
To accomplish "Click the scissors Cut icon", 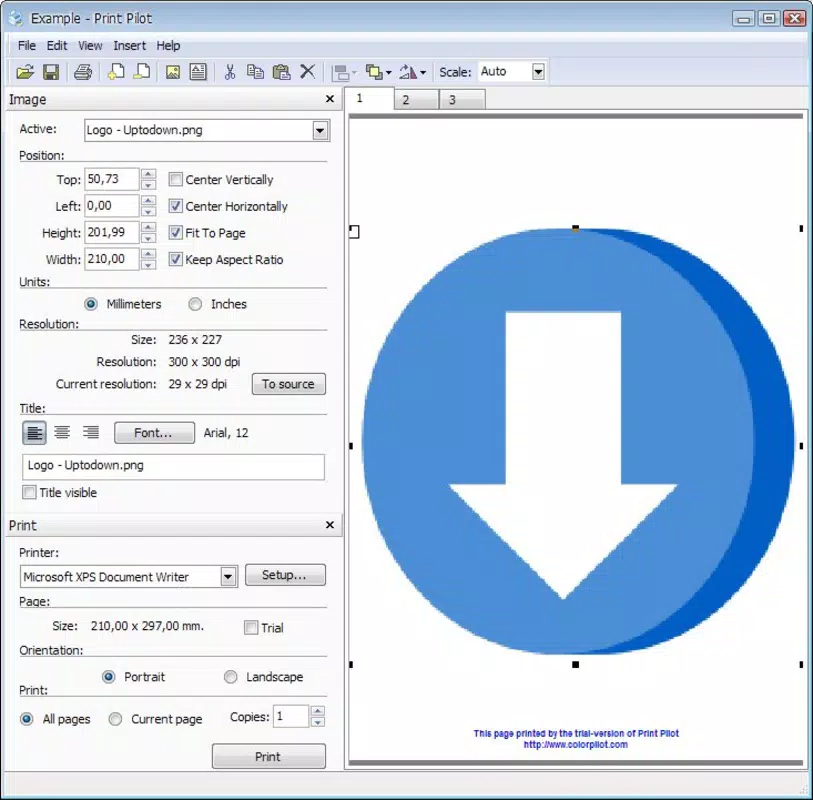I will tap(230, 72).
